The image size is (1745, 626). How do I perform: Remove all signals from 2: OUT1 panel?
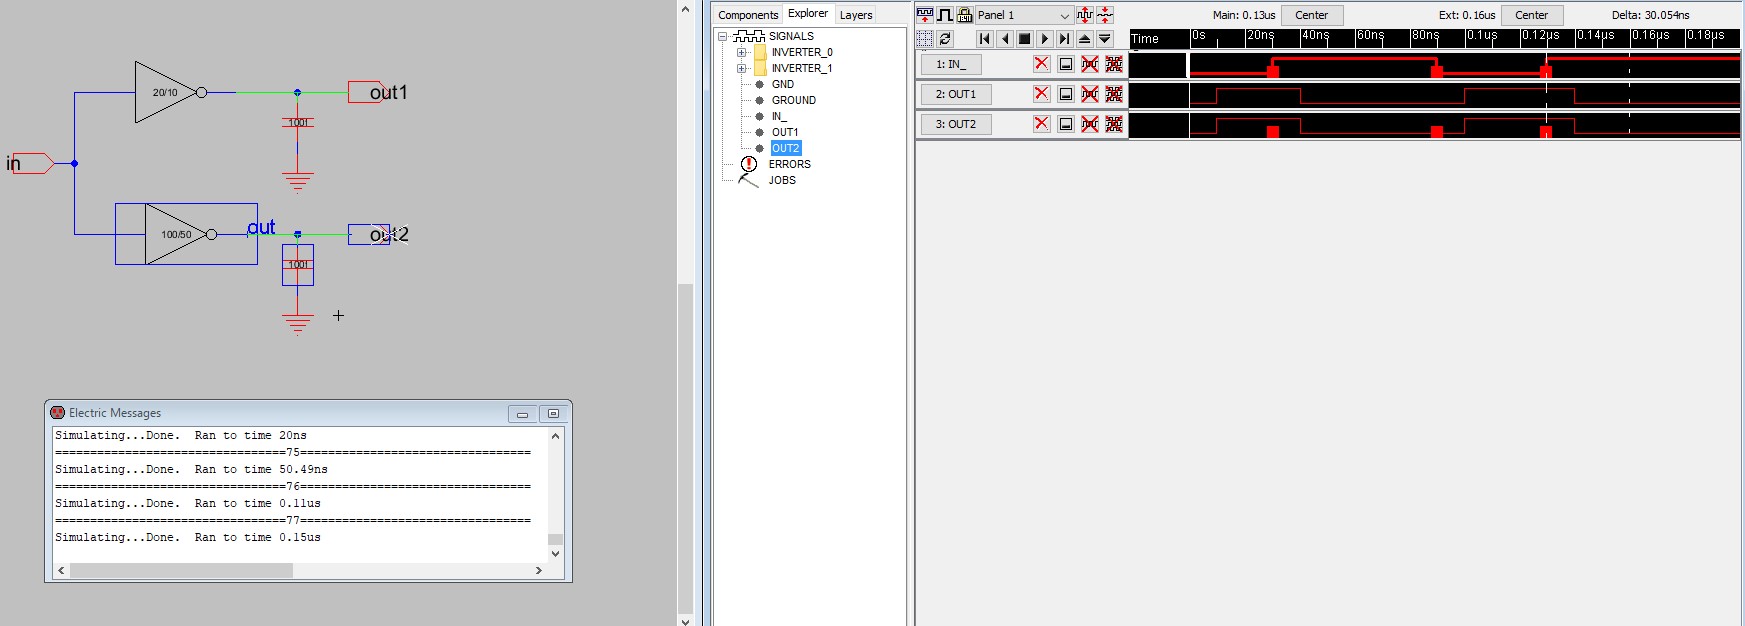click(1114, 94)
